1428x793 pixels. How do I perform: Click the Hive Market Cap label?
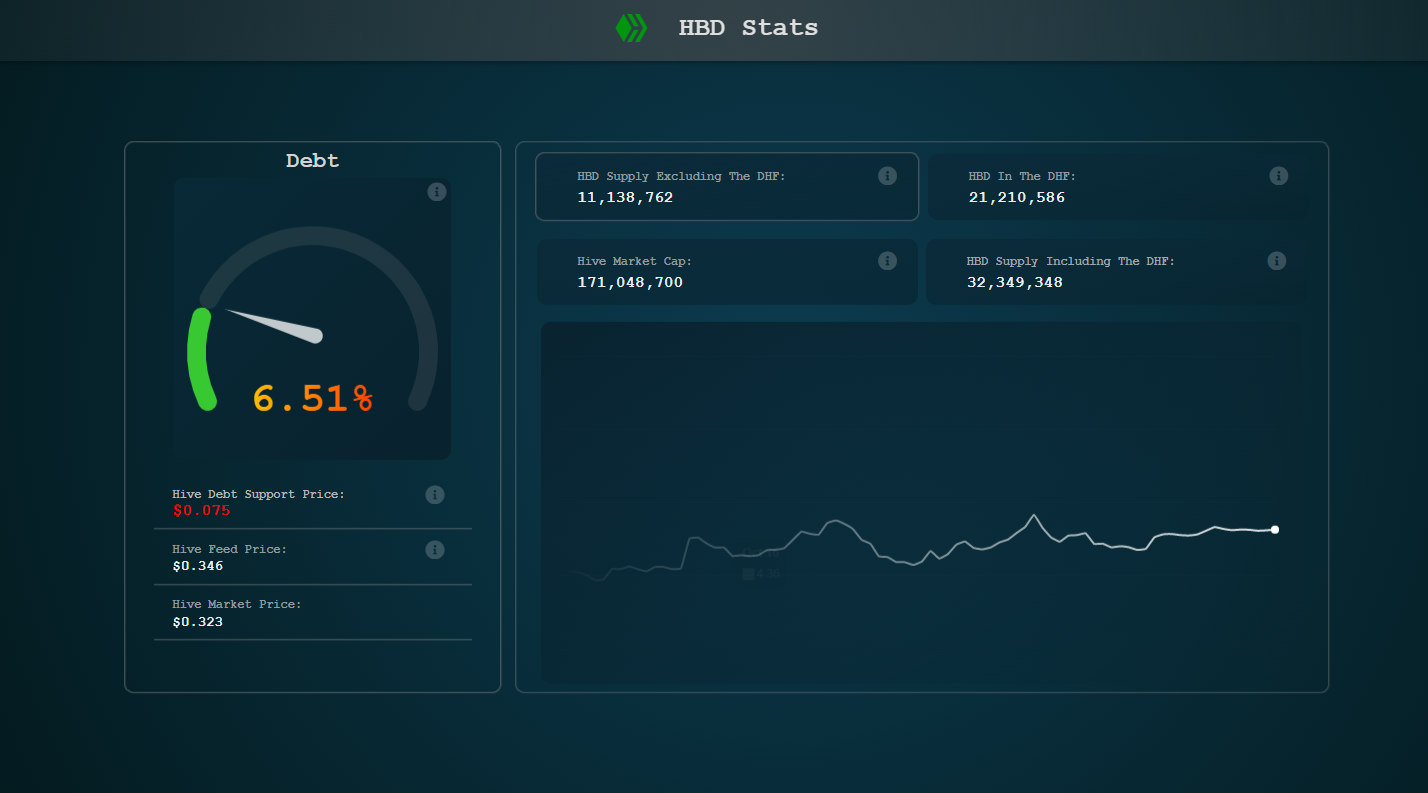[x=634, y=261]
